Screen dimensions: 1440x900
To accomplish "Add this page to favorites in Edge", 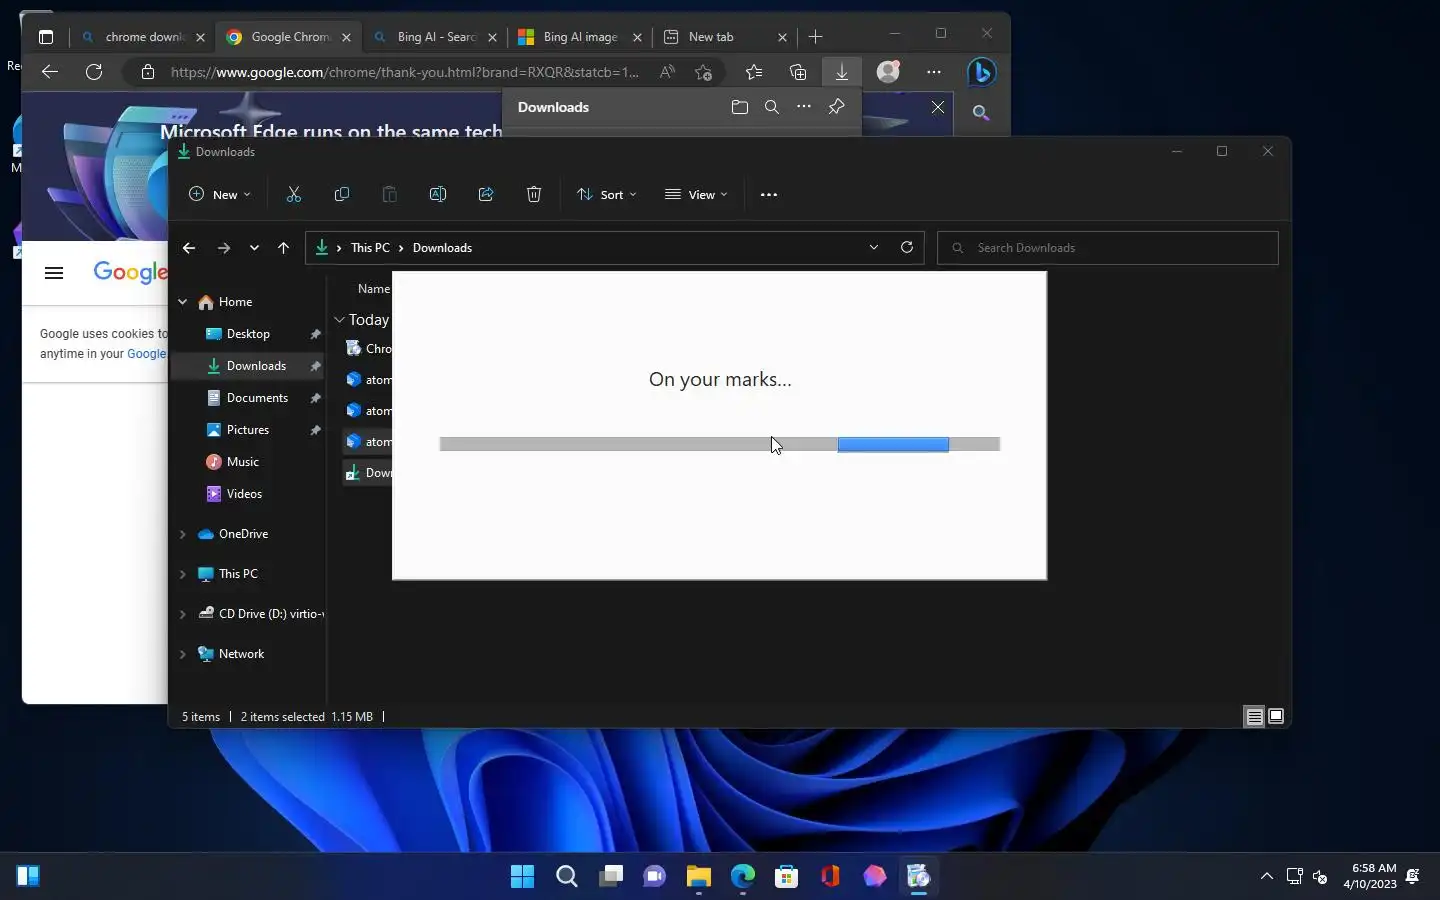I will coord(704,72).
